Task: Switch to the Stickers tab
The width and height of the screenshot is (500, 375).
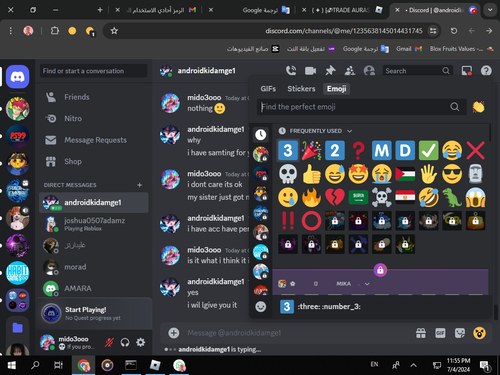Action: pos(301,89)
